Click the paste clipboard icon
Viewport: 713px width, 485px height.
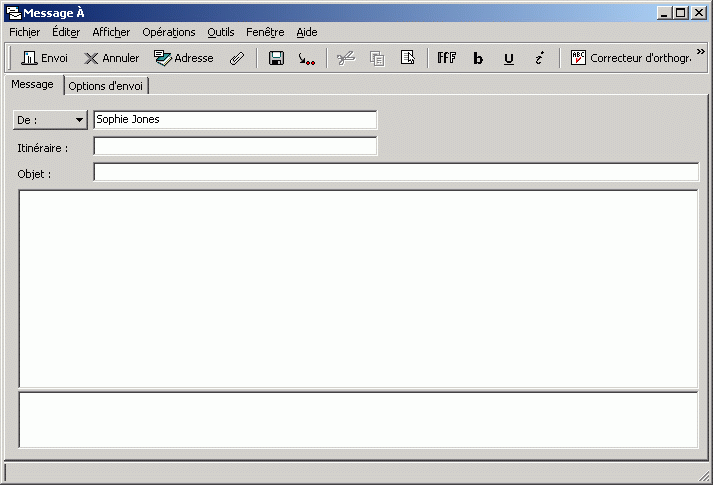click(407, 58)
